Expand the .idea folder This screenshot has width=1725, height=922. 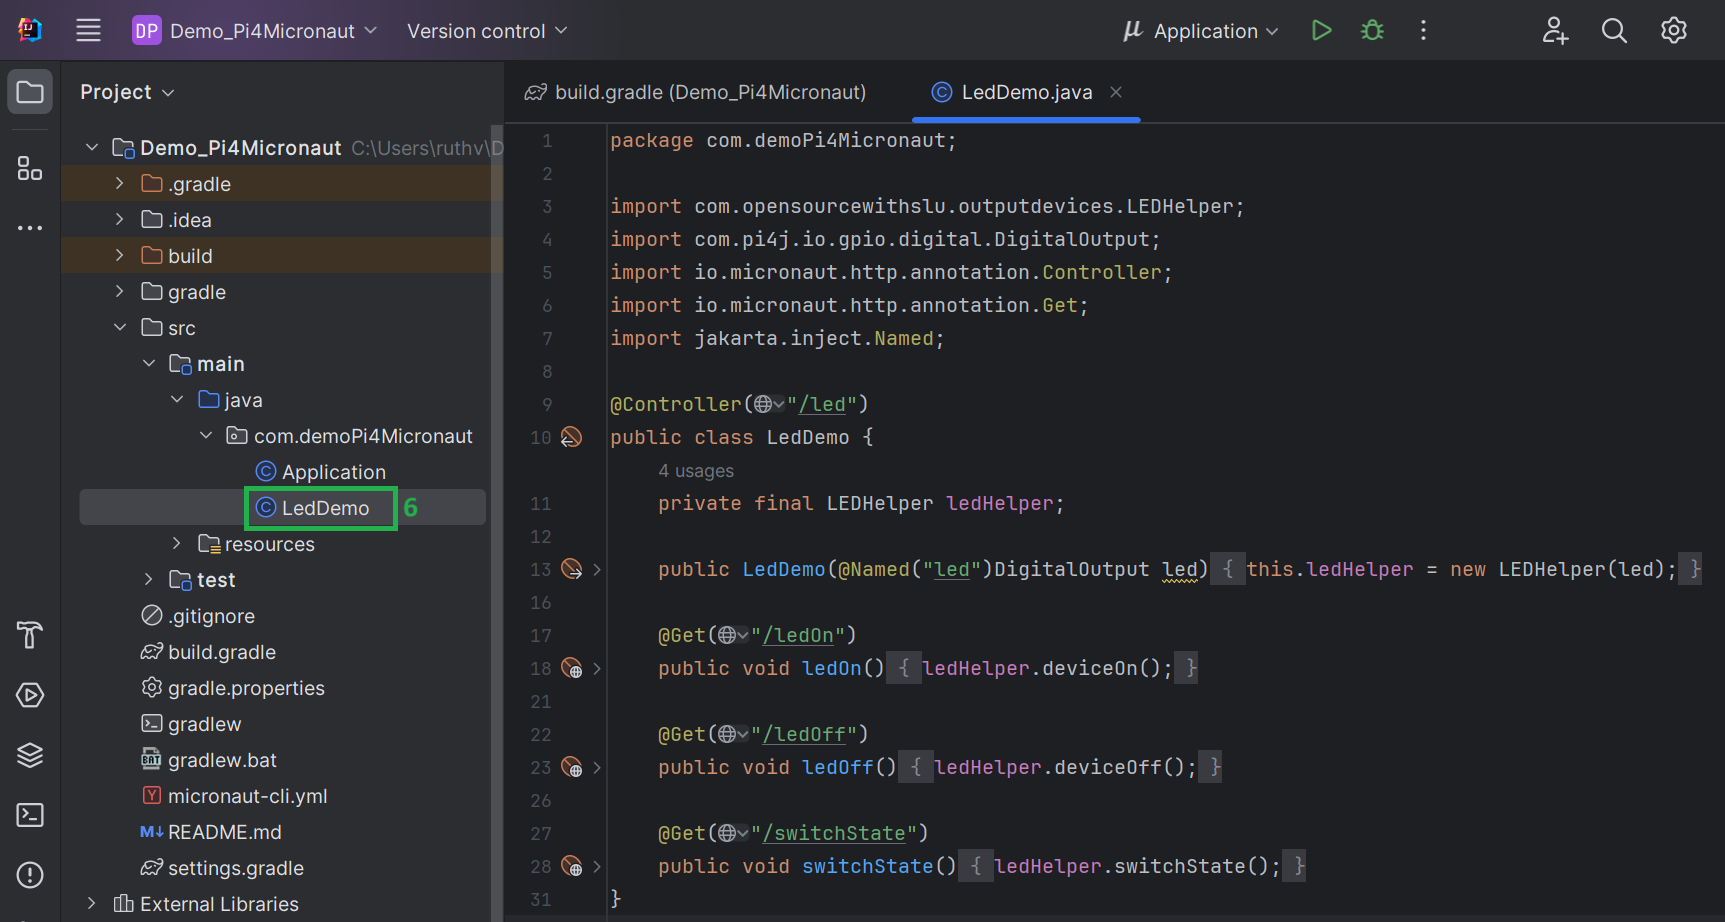[120, 220]
